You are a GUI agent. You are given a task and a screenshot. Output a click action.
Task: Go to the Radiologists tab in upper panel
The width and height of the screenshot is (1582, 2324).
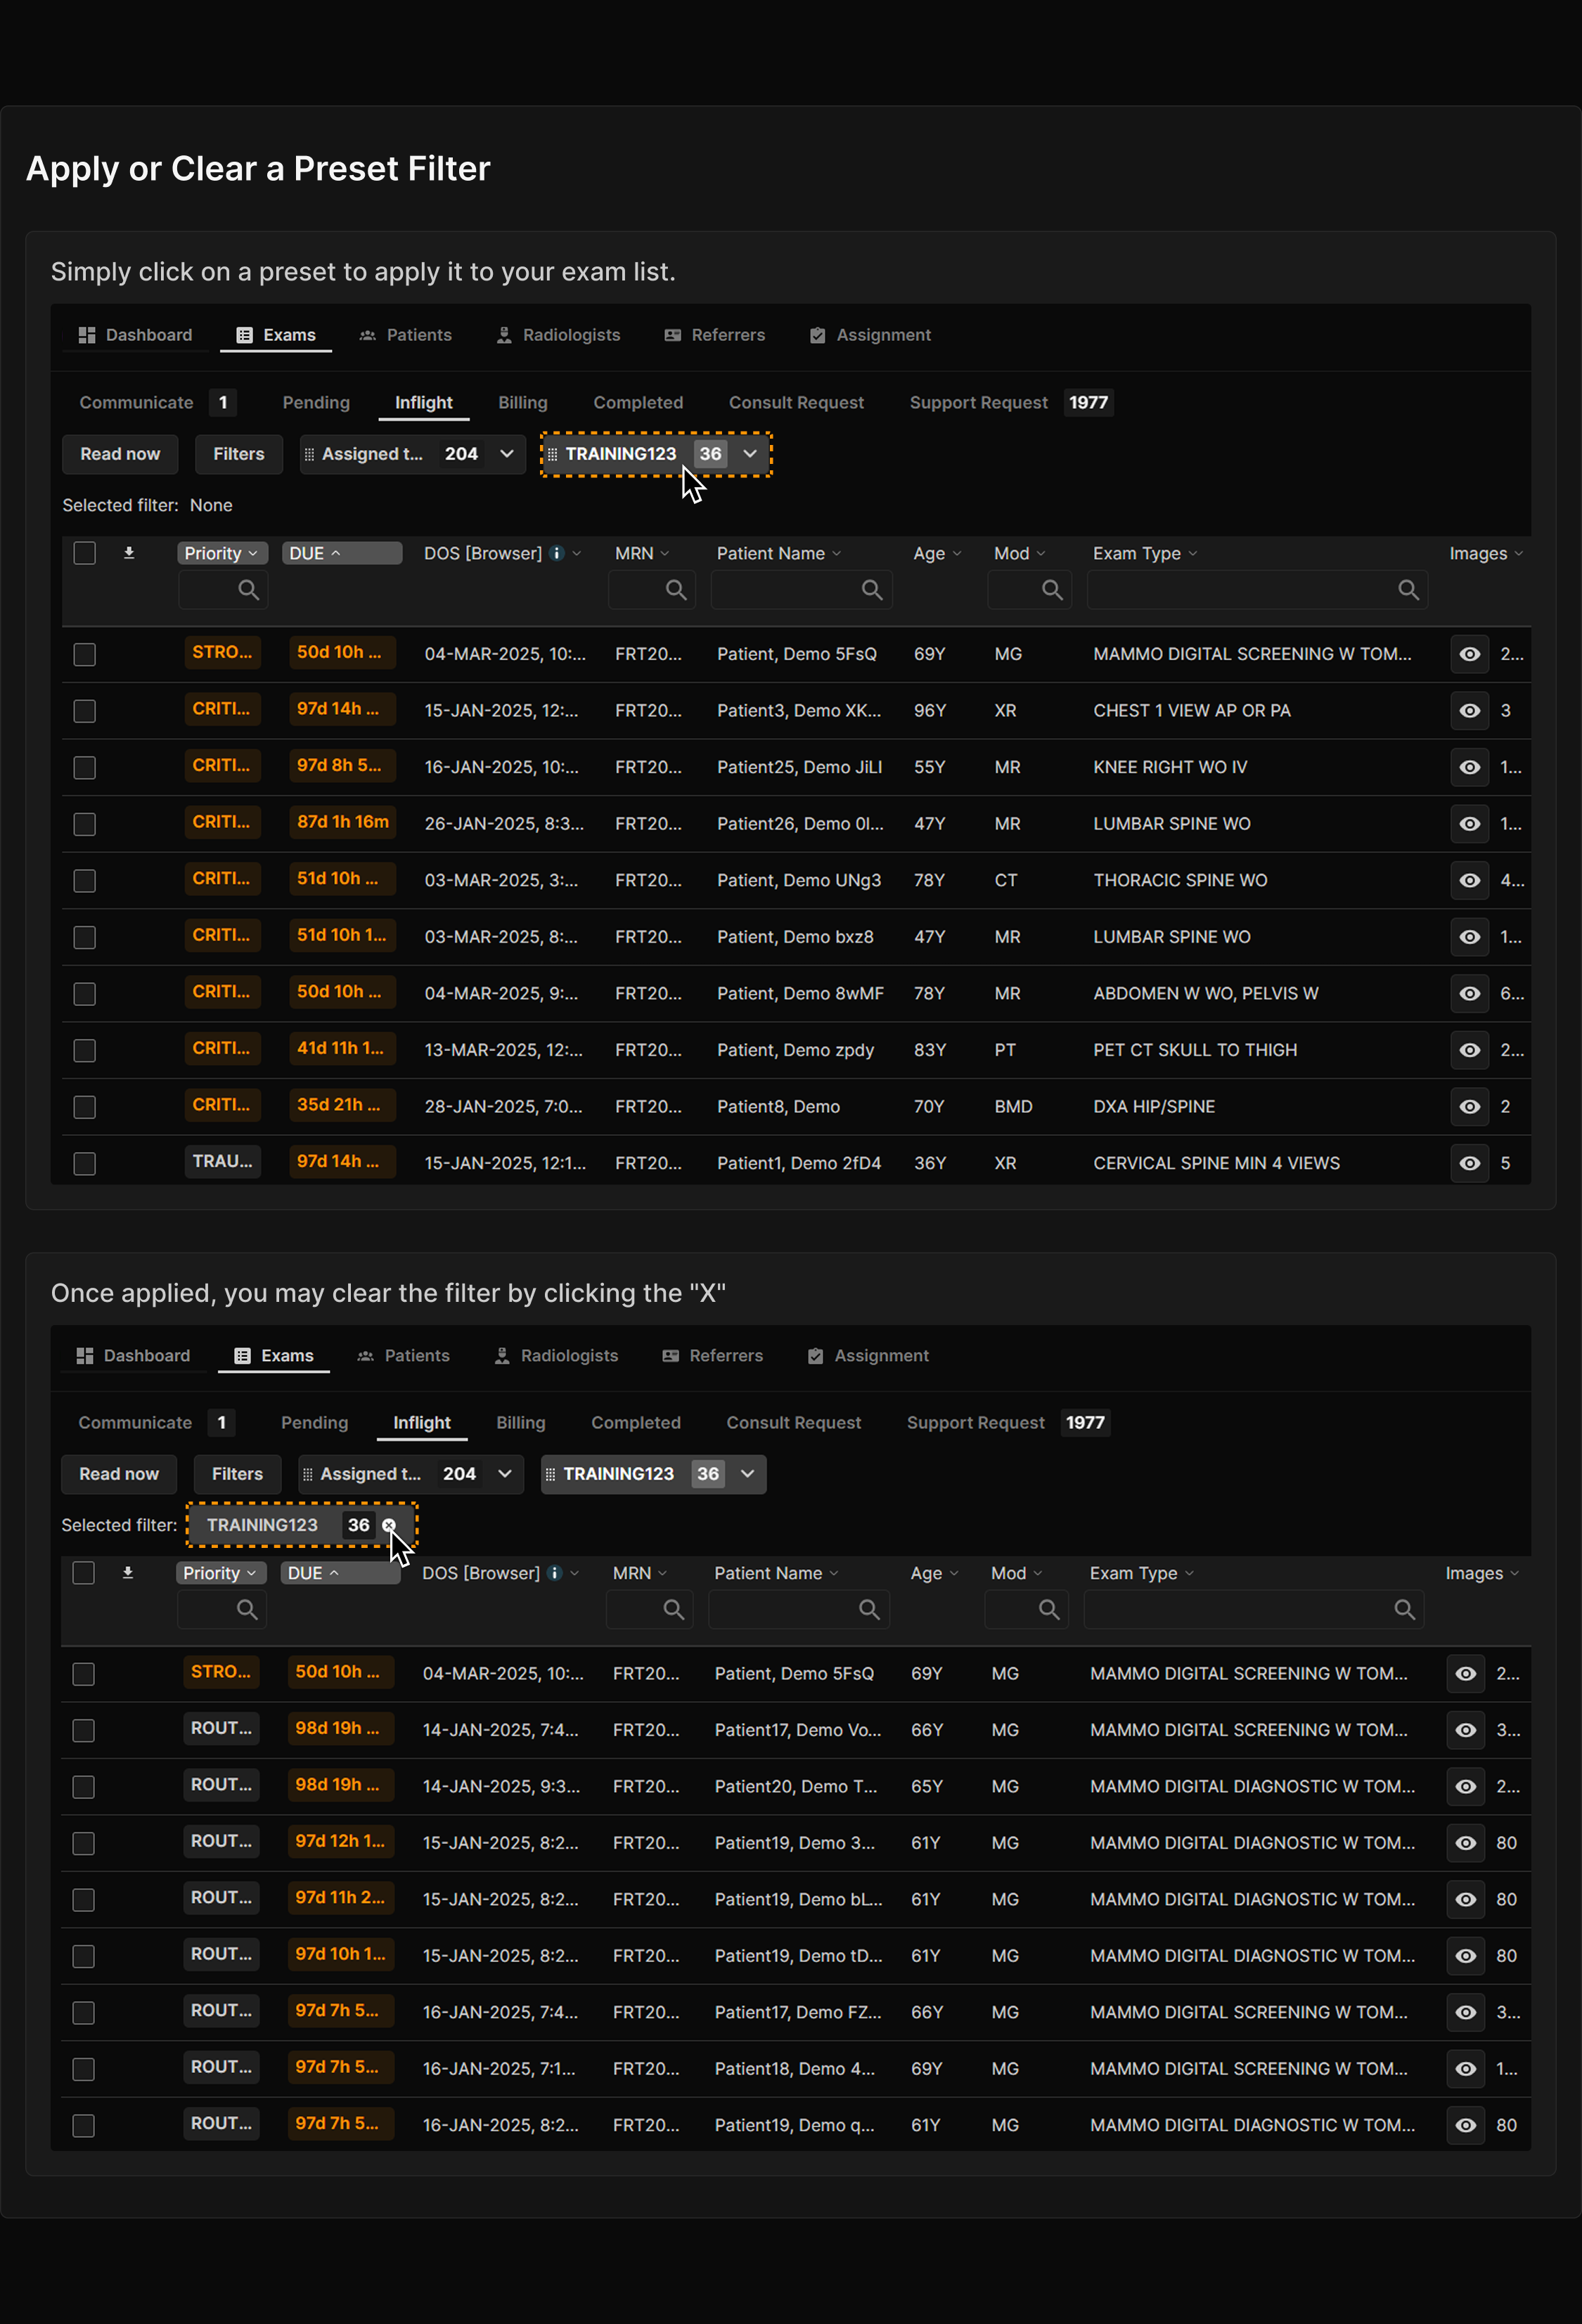pyautogui.click(x=559, y=335)
